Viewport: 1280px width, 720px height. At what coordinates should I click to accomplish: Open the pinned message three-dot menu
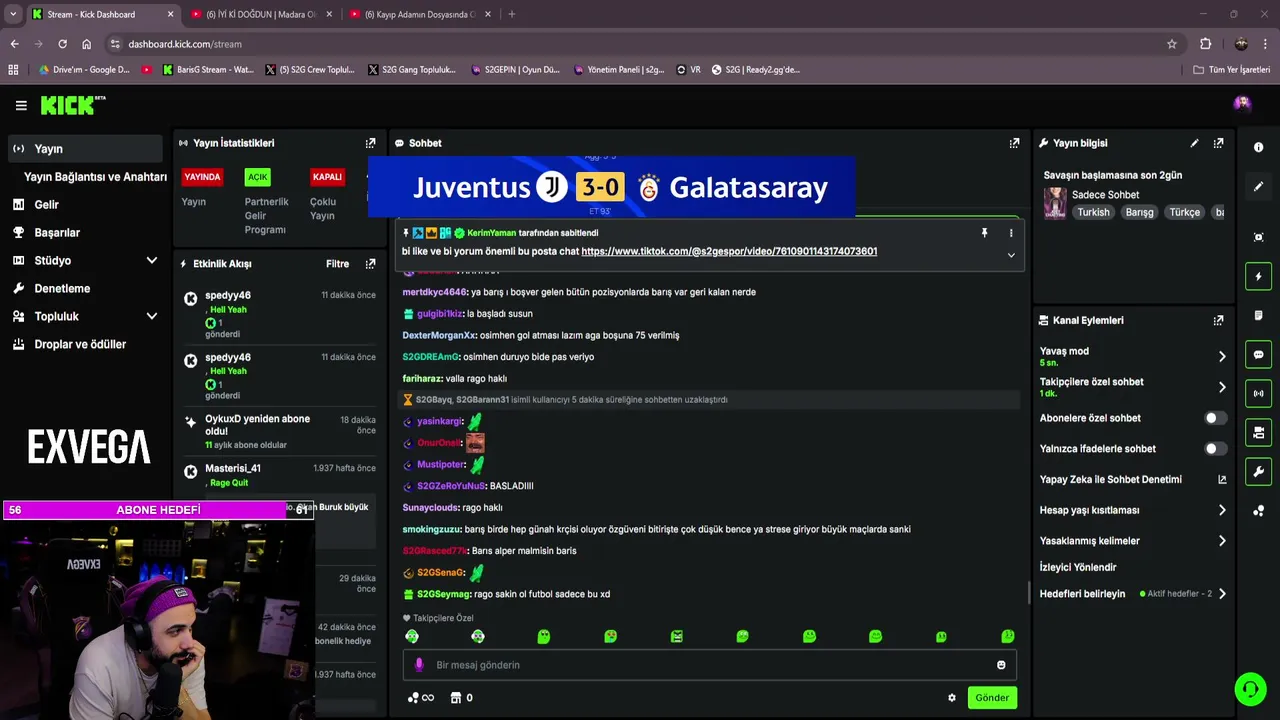(1011, 233)
